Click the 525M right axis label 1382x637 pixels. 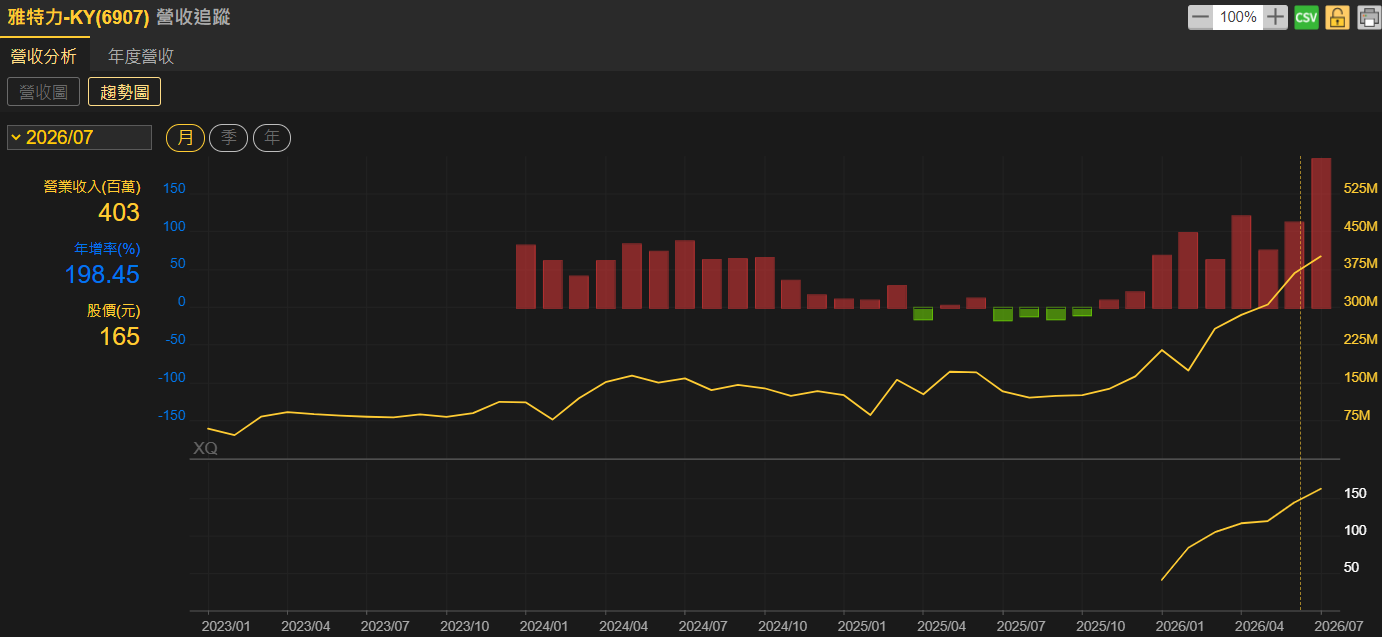(x=1361, y=189)
